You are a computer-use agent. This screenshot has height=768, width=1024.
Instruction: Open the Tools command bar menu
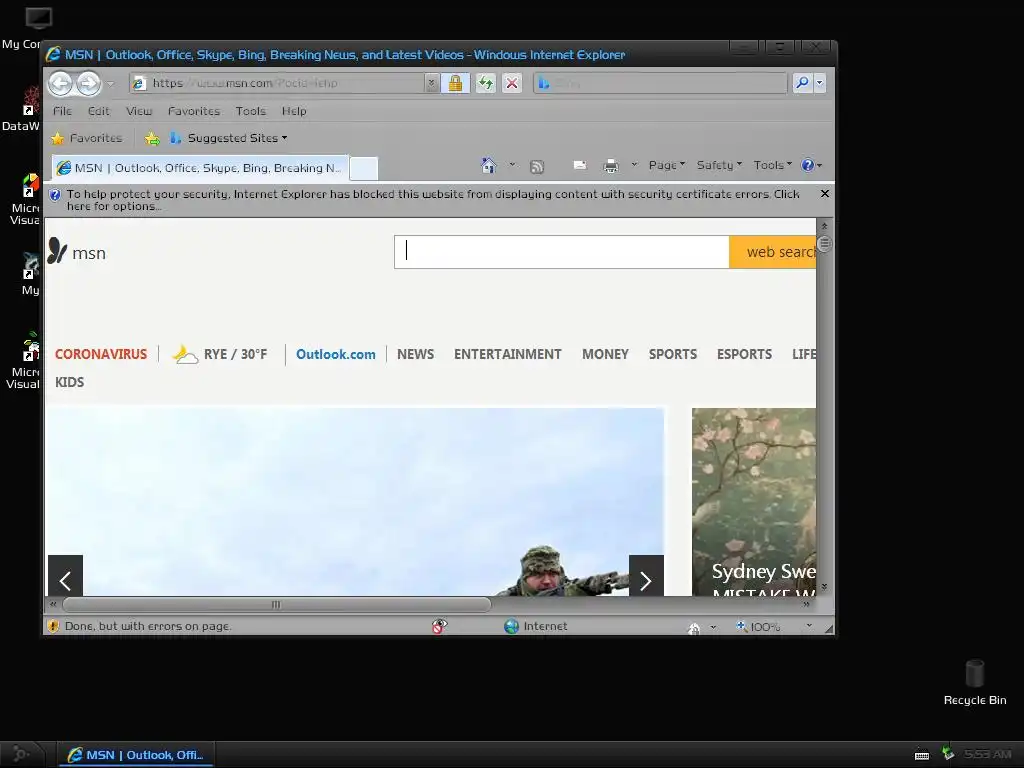(773, 165)
